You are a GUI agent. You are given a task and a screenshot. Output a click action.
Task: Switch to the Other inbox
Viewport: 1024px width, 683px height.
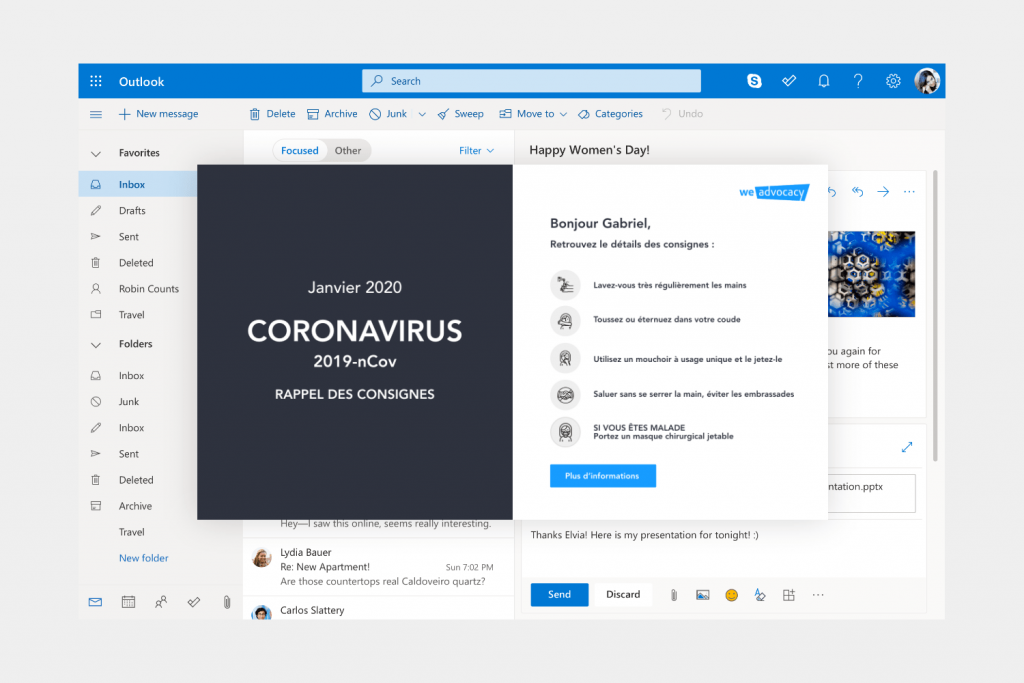click(348, 151)
